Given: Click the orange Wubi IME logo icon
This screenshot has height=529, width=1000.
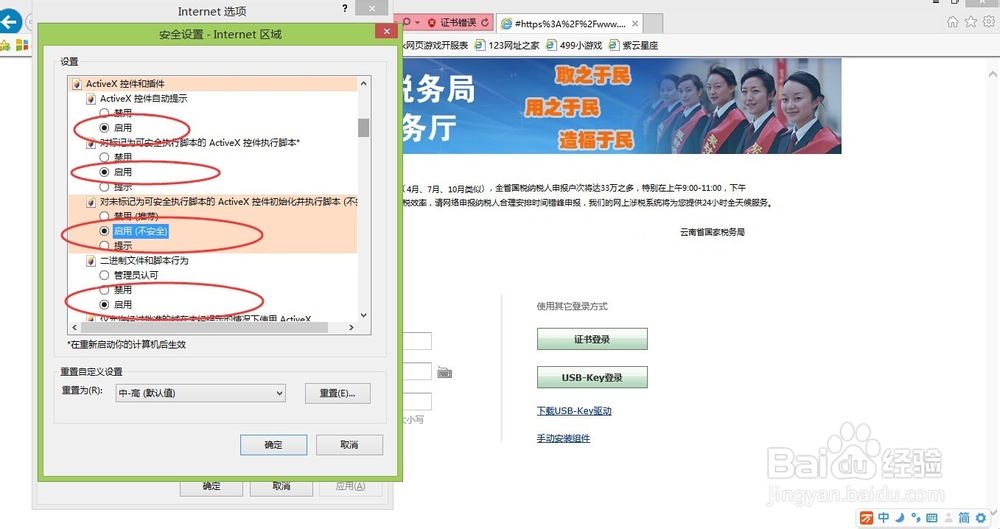Looking at the screenshot, I should 866,518.
